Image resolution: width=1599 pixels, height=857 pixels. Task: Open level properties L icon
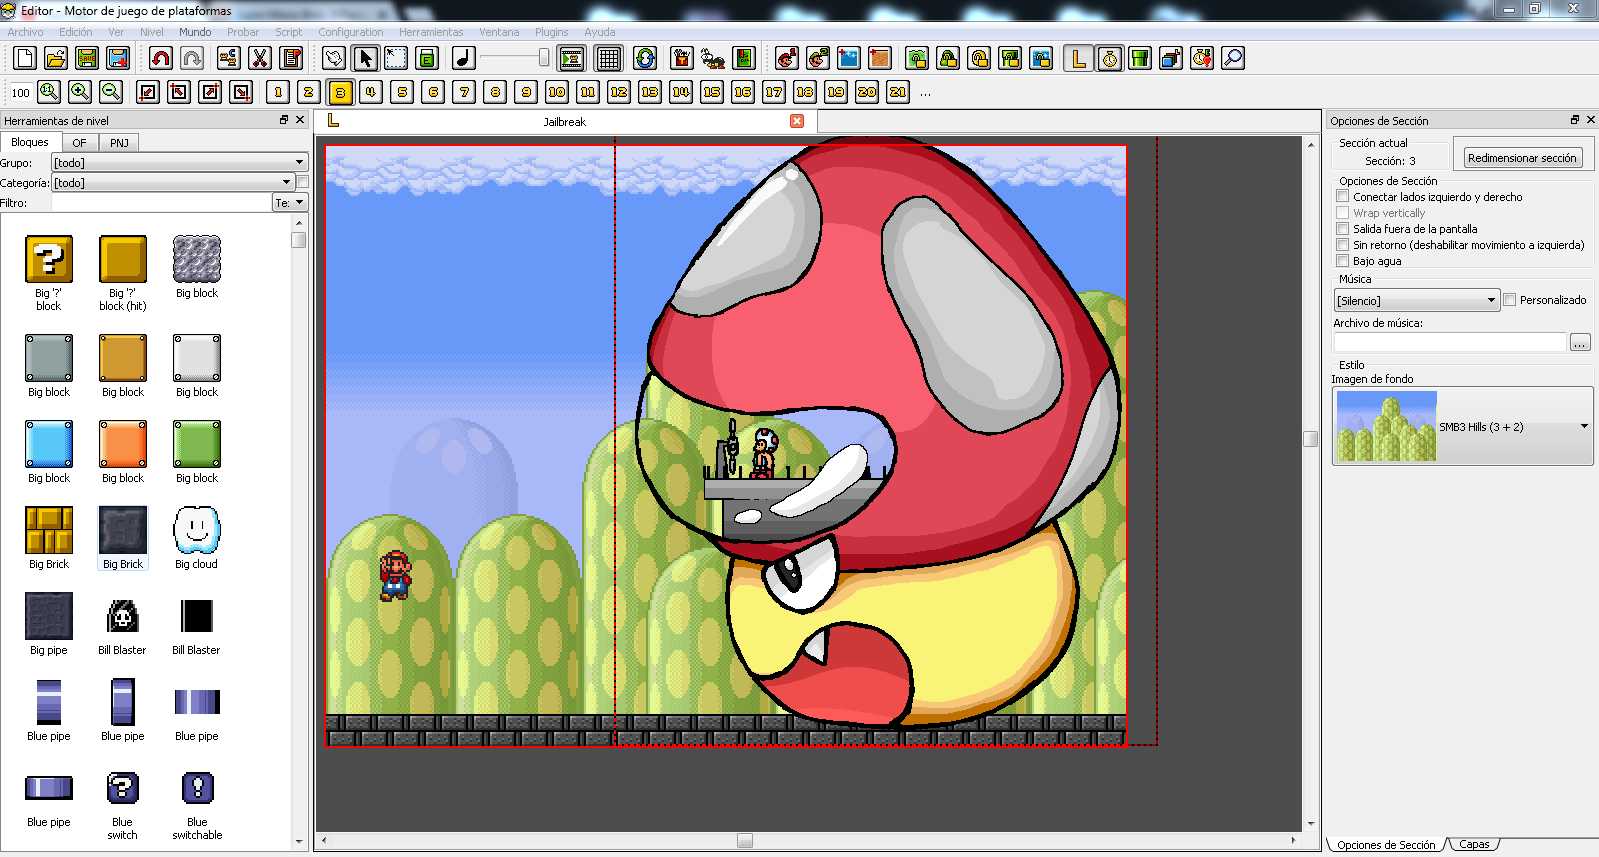(1078, 58)
